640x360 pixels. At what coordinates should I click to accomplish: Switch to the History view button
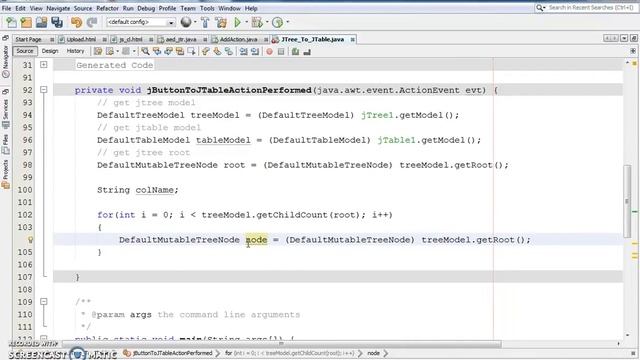(x=75, y=51)
